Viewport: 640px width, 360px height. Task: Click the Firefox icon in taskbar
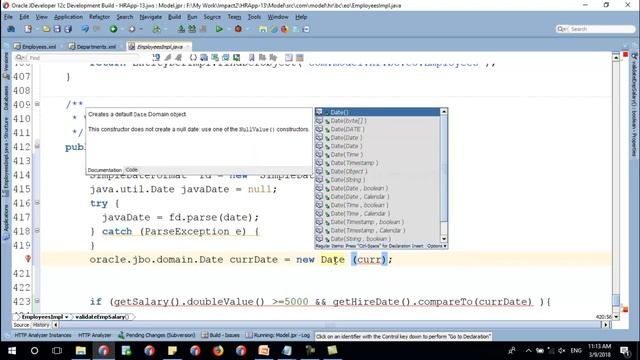tap(218, 350)
